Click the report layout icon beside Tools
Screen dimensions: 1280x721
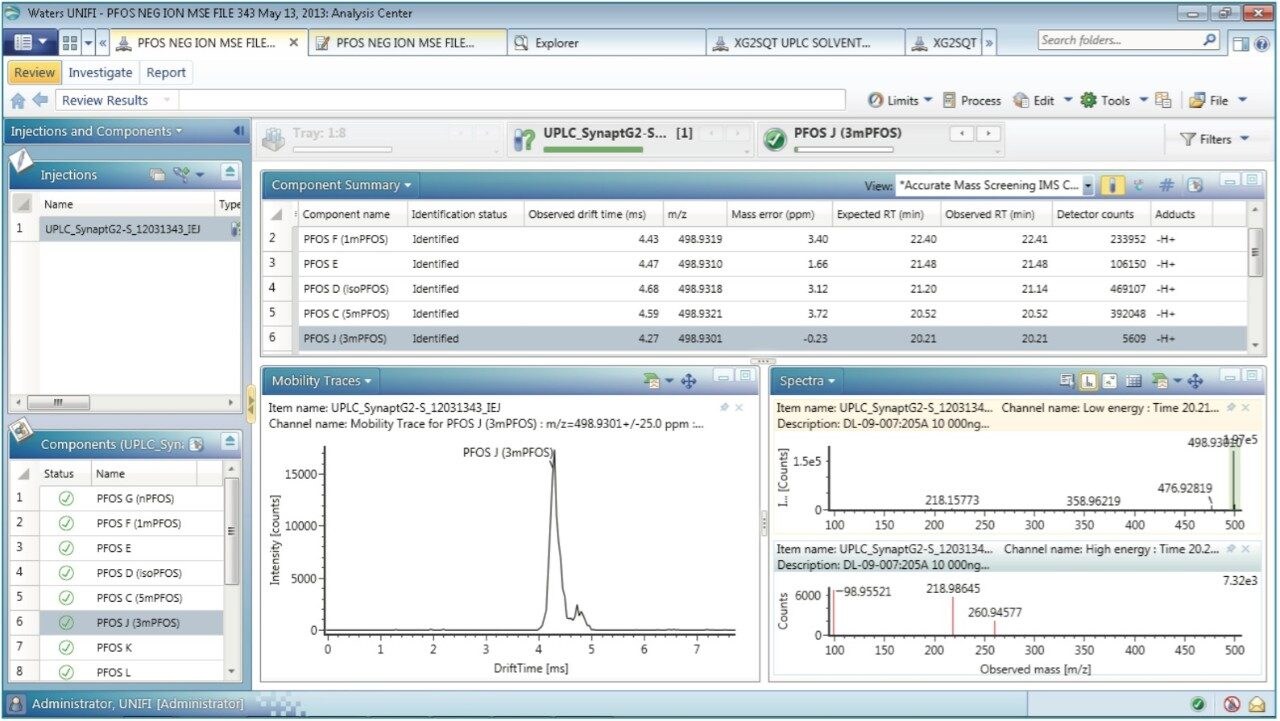click(x=1163, y=100)
